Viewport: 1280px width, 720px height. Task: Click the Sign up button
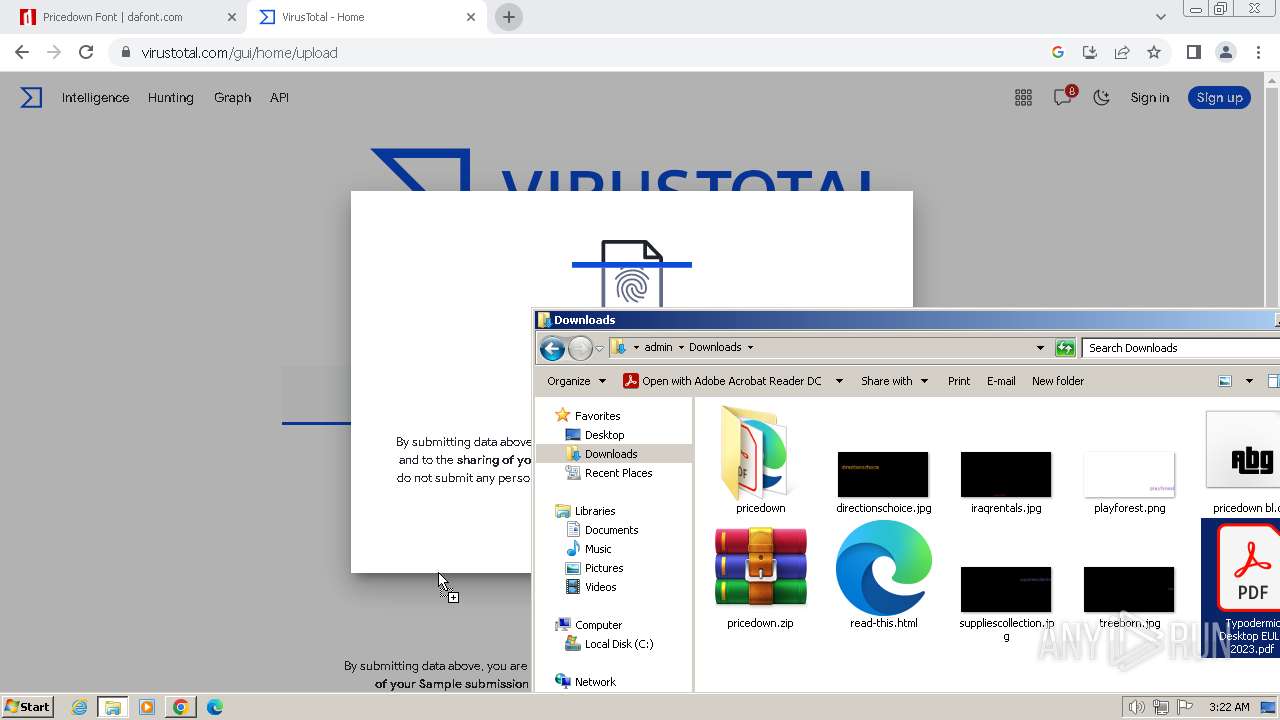[1219, 97]
